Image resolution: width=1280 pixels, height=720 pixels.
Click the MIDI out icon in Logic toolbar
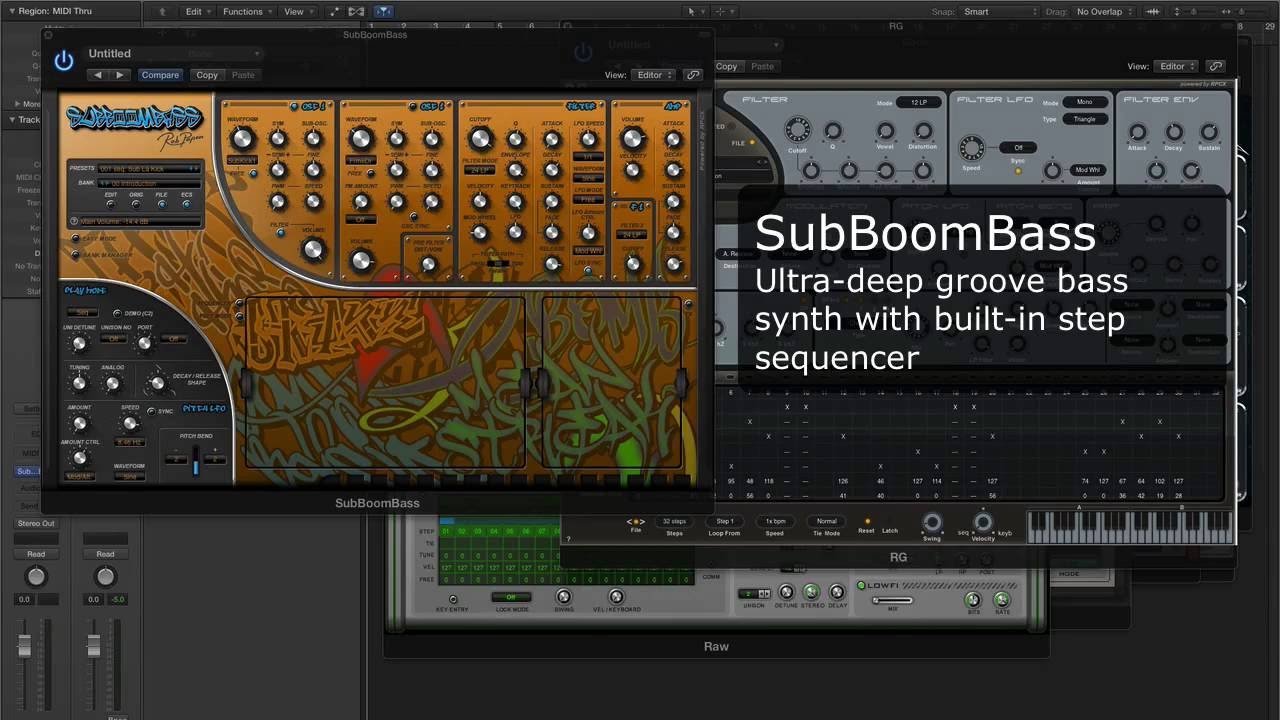pyautogui.click(x=356, y=11)
